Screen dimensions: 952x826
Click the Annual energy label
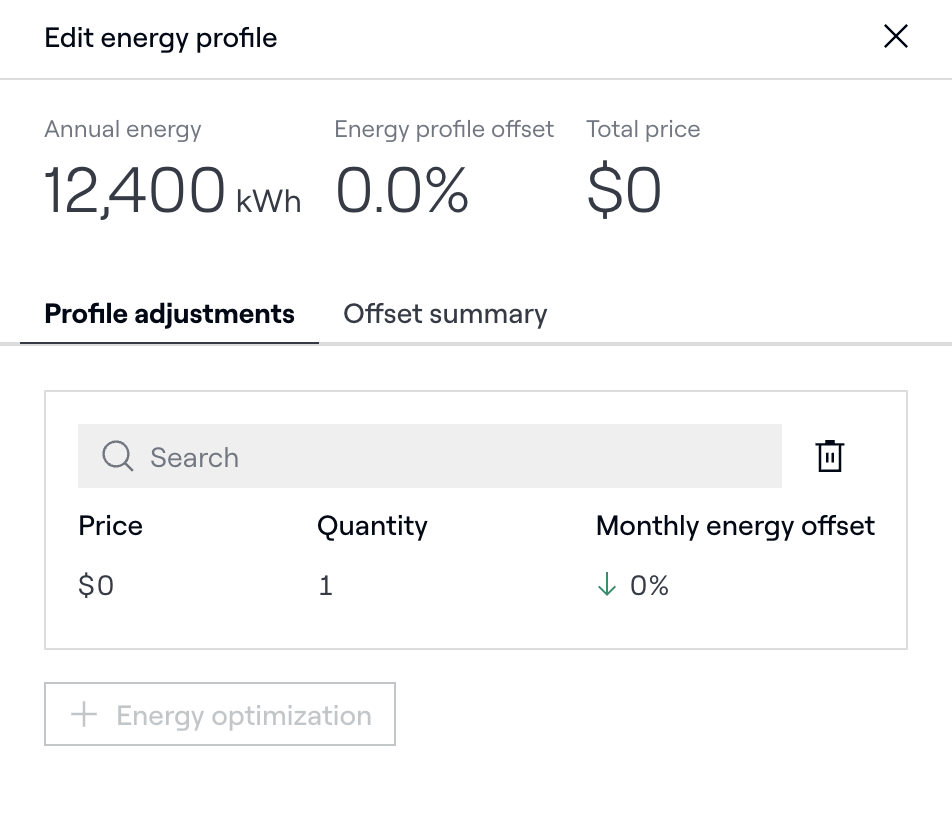[123, 129]
